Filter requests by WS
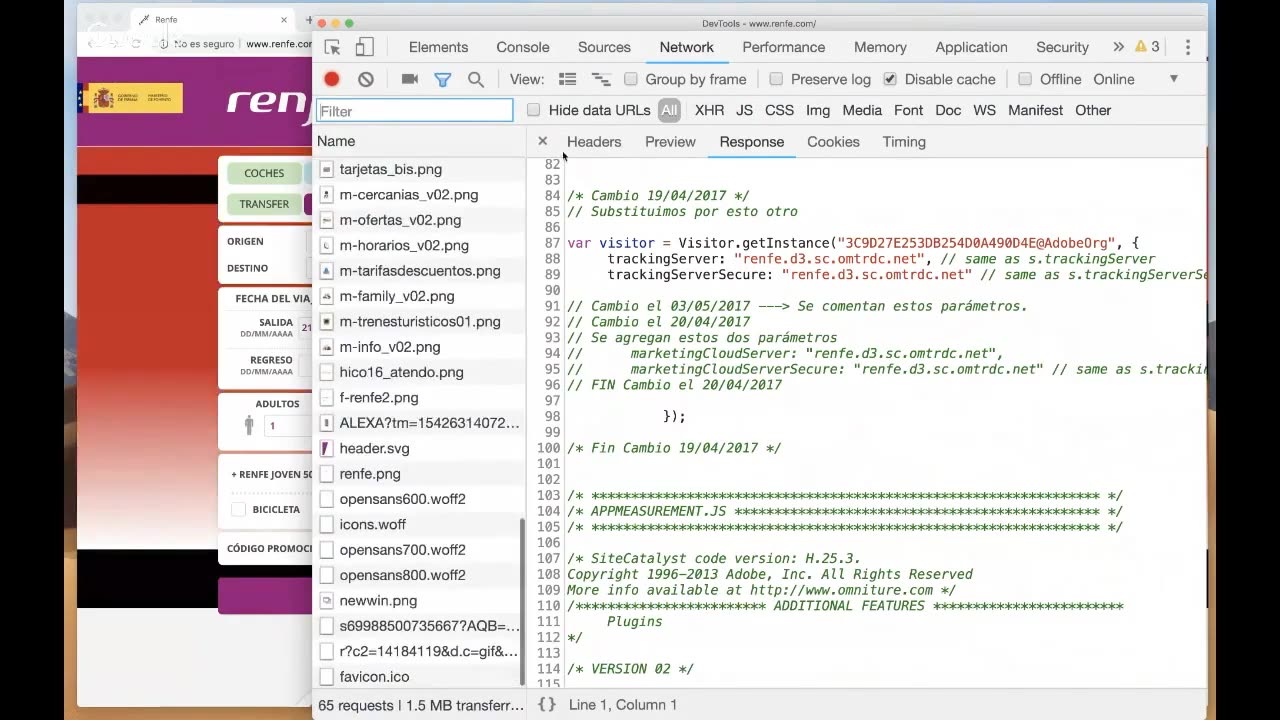The height and width of the screenshot is (720, 1280). point(985,110)
